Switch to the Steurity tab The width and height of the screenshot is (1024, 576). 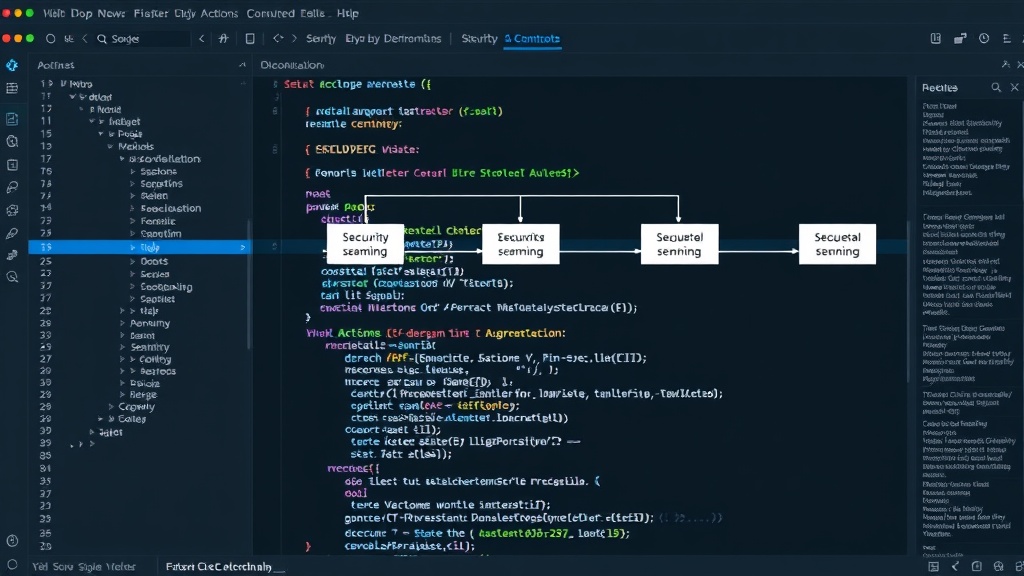coord(479,39)
